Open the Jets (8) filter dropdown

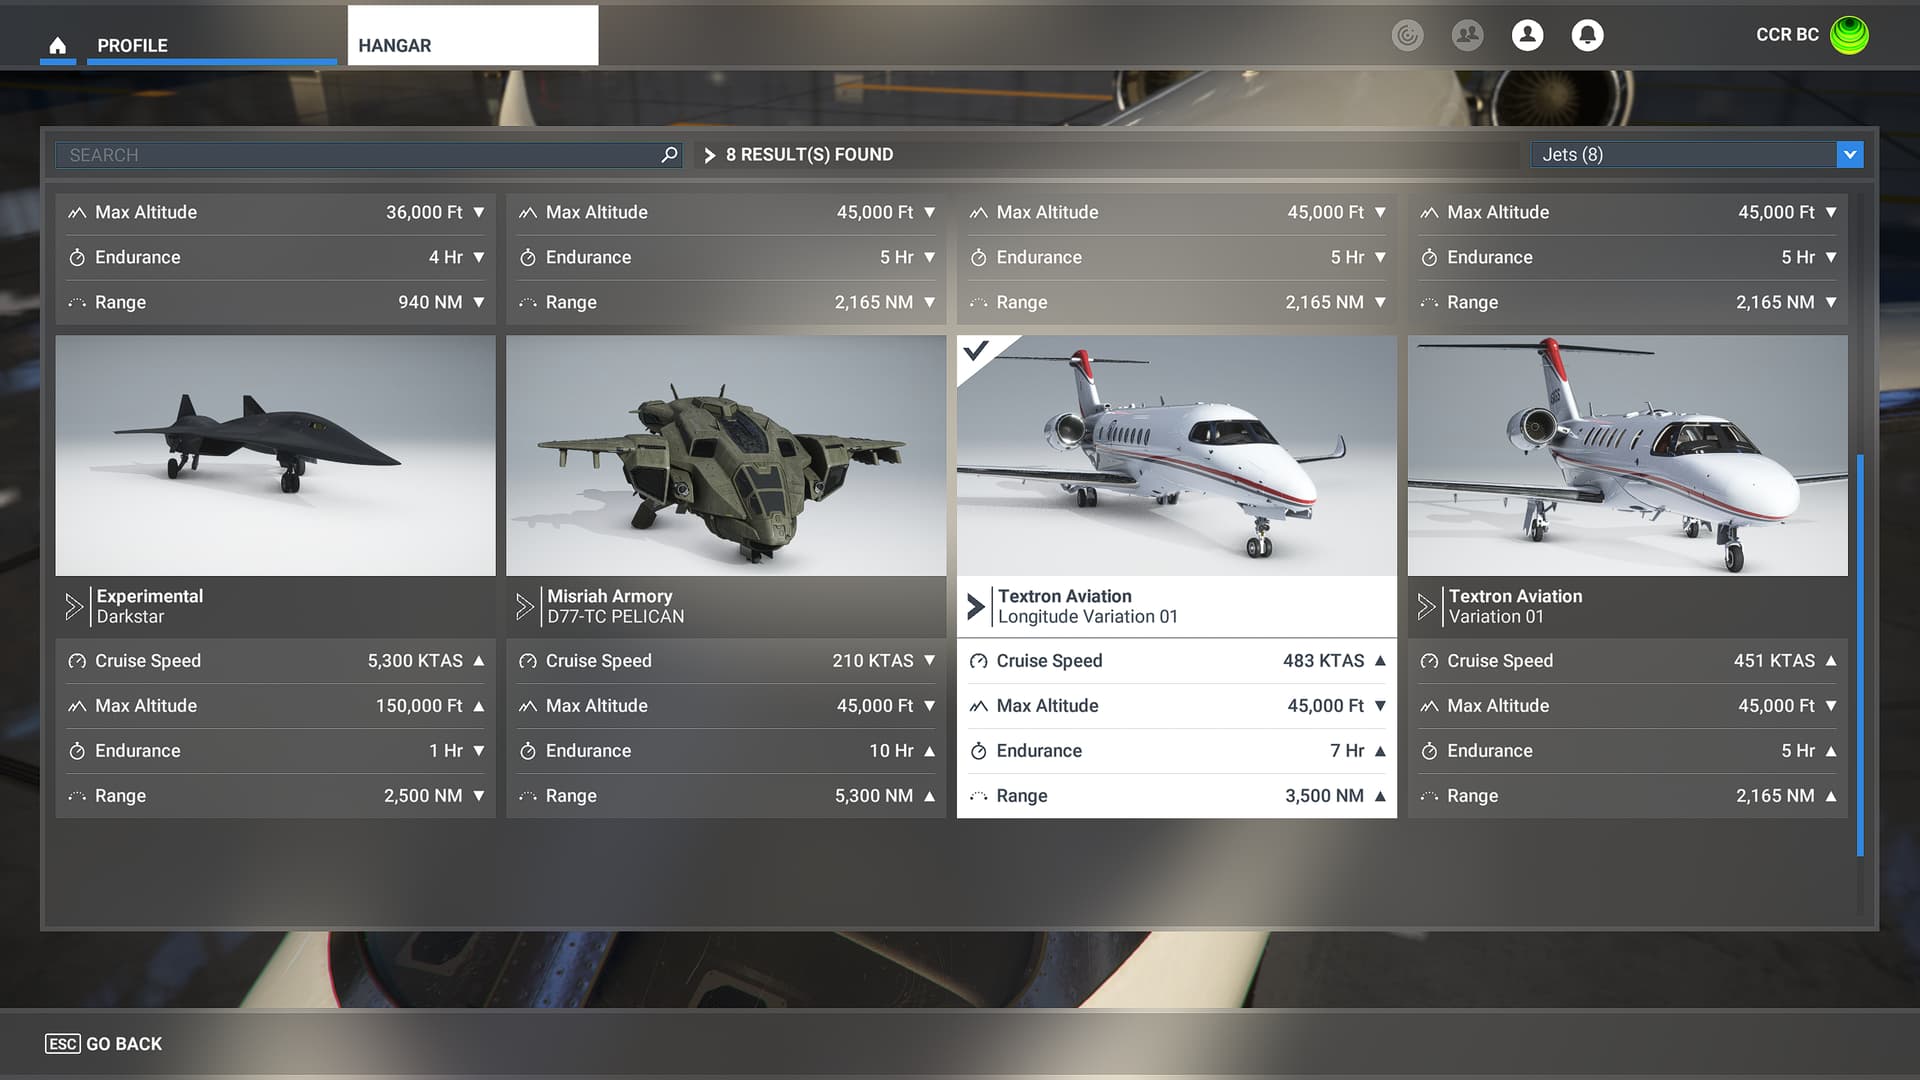click(1849, 155)
